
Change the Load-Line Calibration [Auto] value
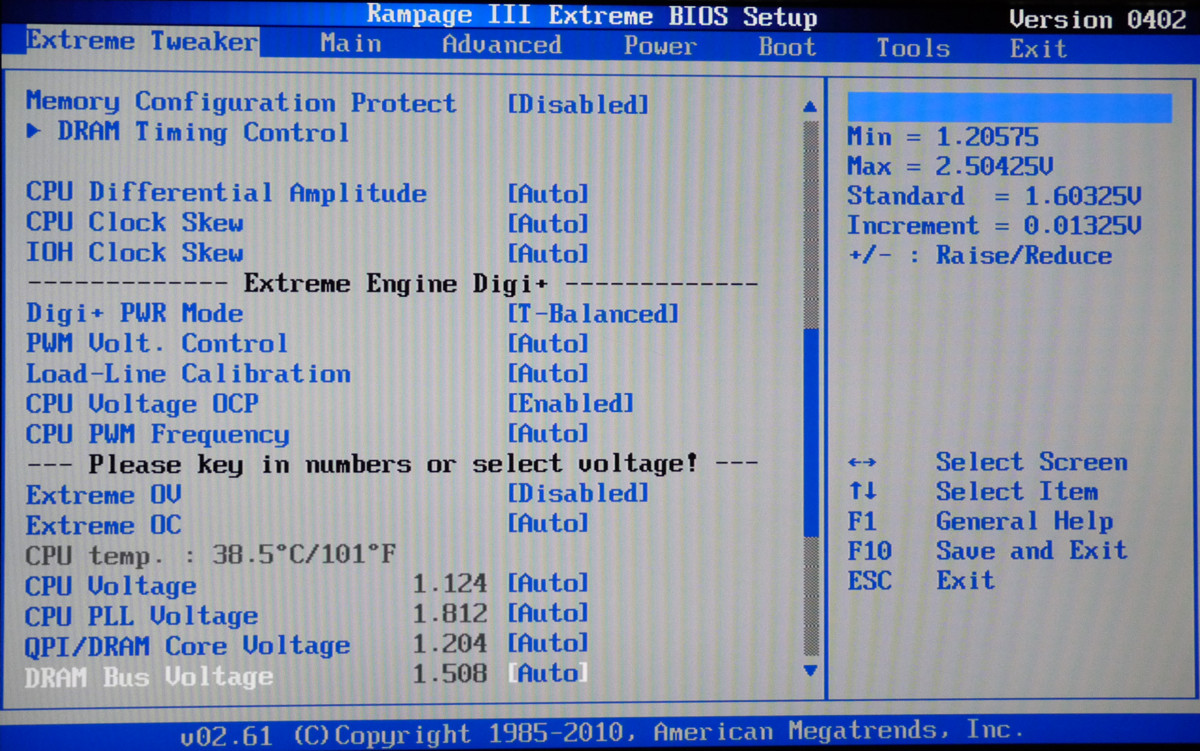(x=548, y=374)
